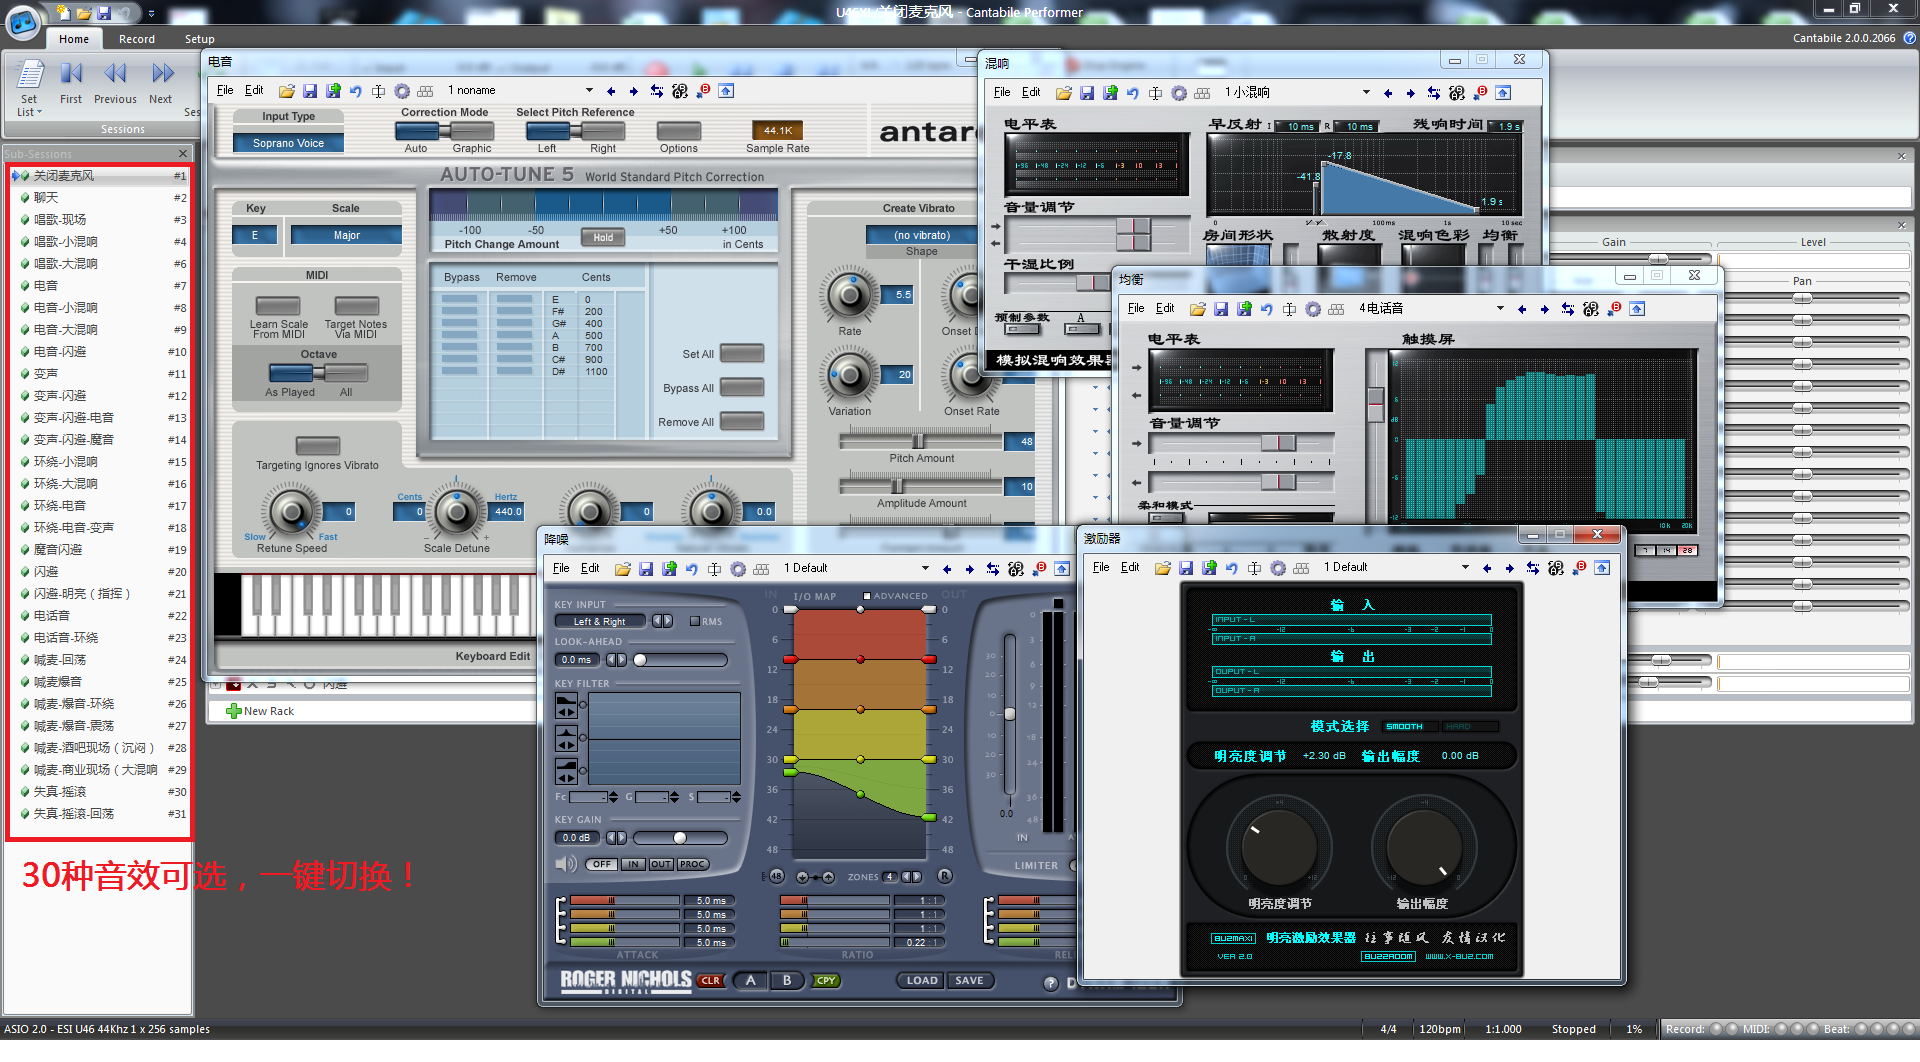The width and height of the screenshot is (1920, 1062).
Task: Open the Home ribbon tab
Action: pyautogui.click(x=73, y=39)
